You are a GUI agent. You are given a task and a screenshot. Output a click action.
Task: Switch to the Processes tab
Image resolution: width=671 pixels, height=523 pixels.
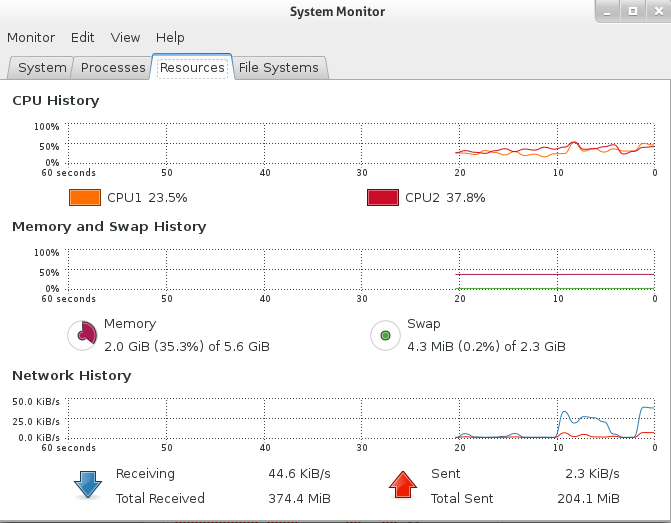[x=113, y=68]
